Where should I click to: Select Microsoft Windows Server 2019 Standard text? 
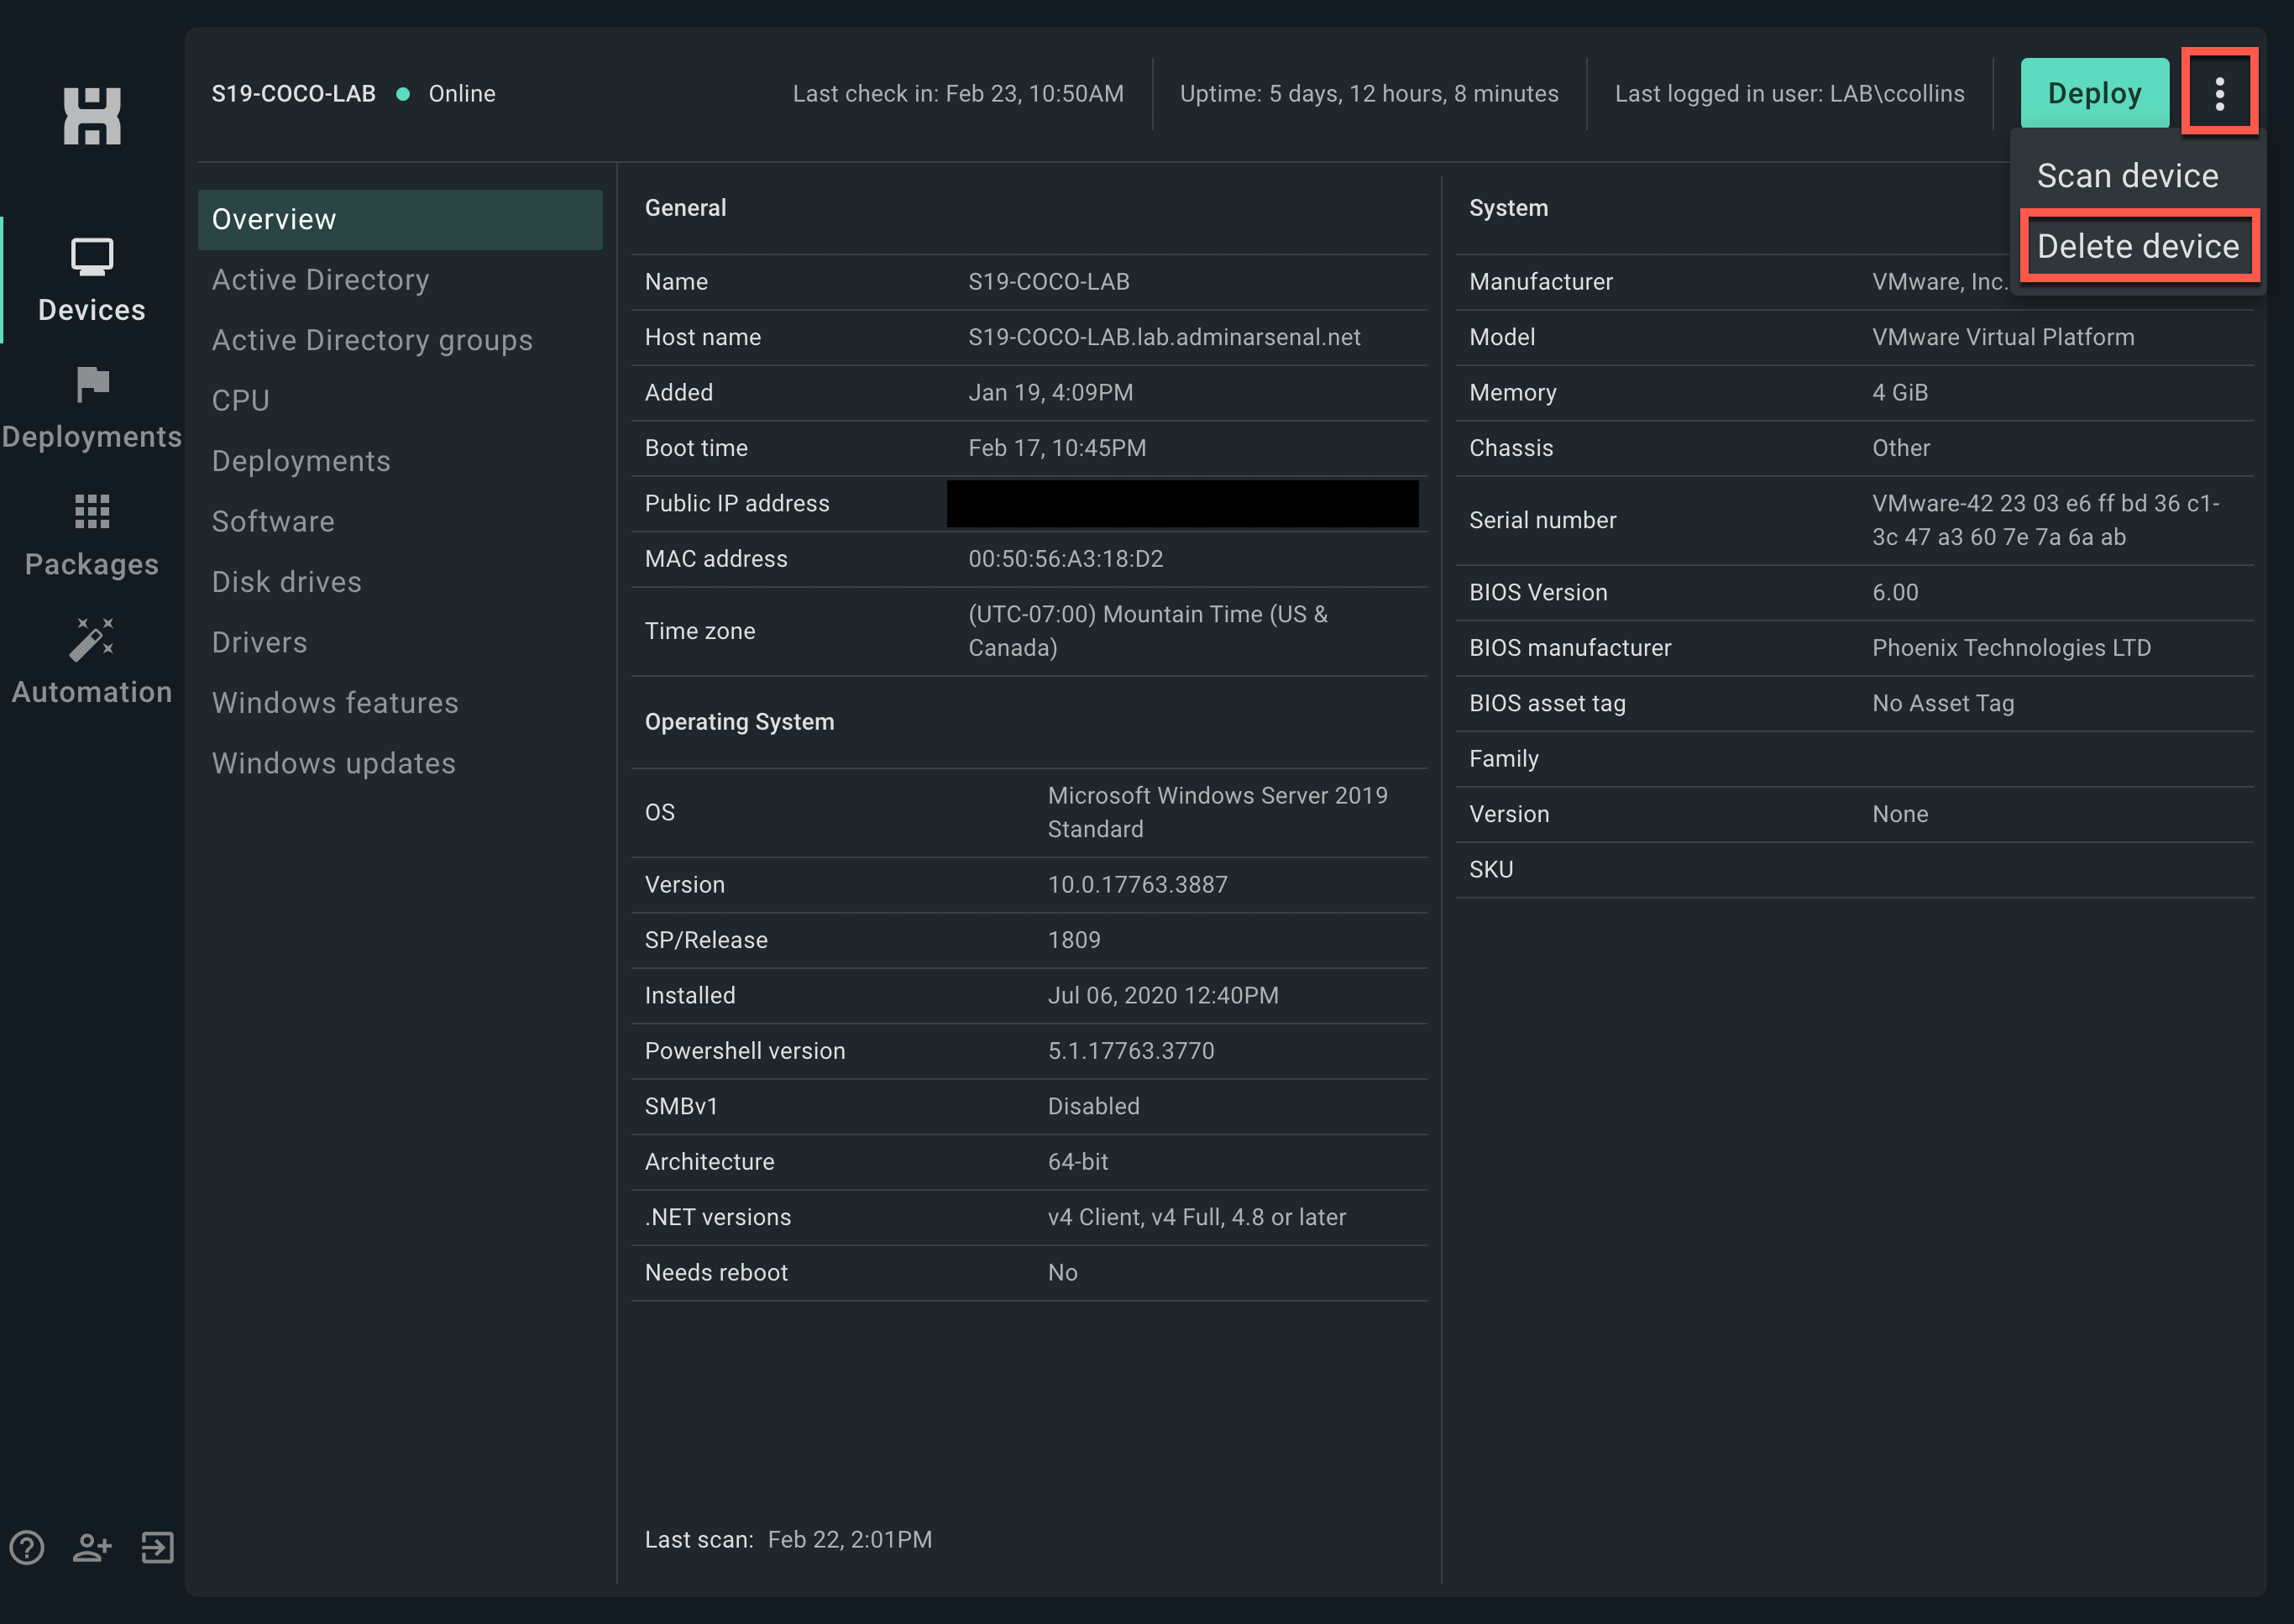click(x=1217, y=812)
